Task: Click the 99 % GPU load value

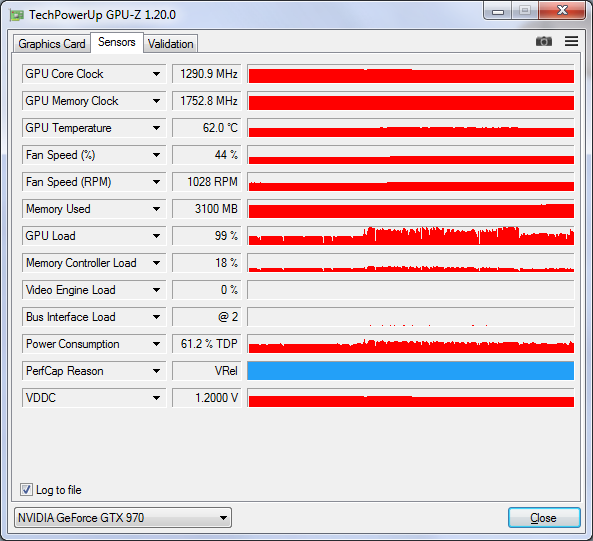Action: click(x=206, y=236)
